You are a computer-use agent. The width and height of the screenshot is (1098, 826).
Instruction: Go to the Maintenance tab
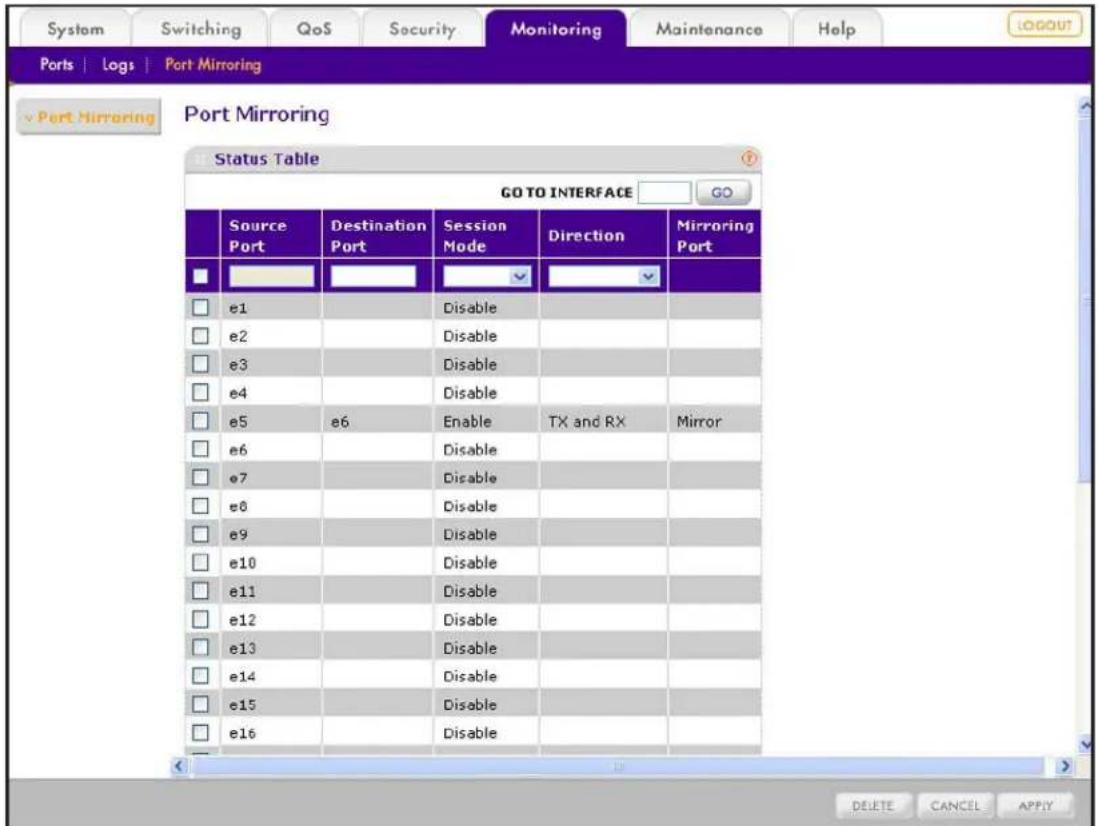[x=709, y=29]
